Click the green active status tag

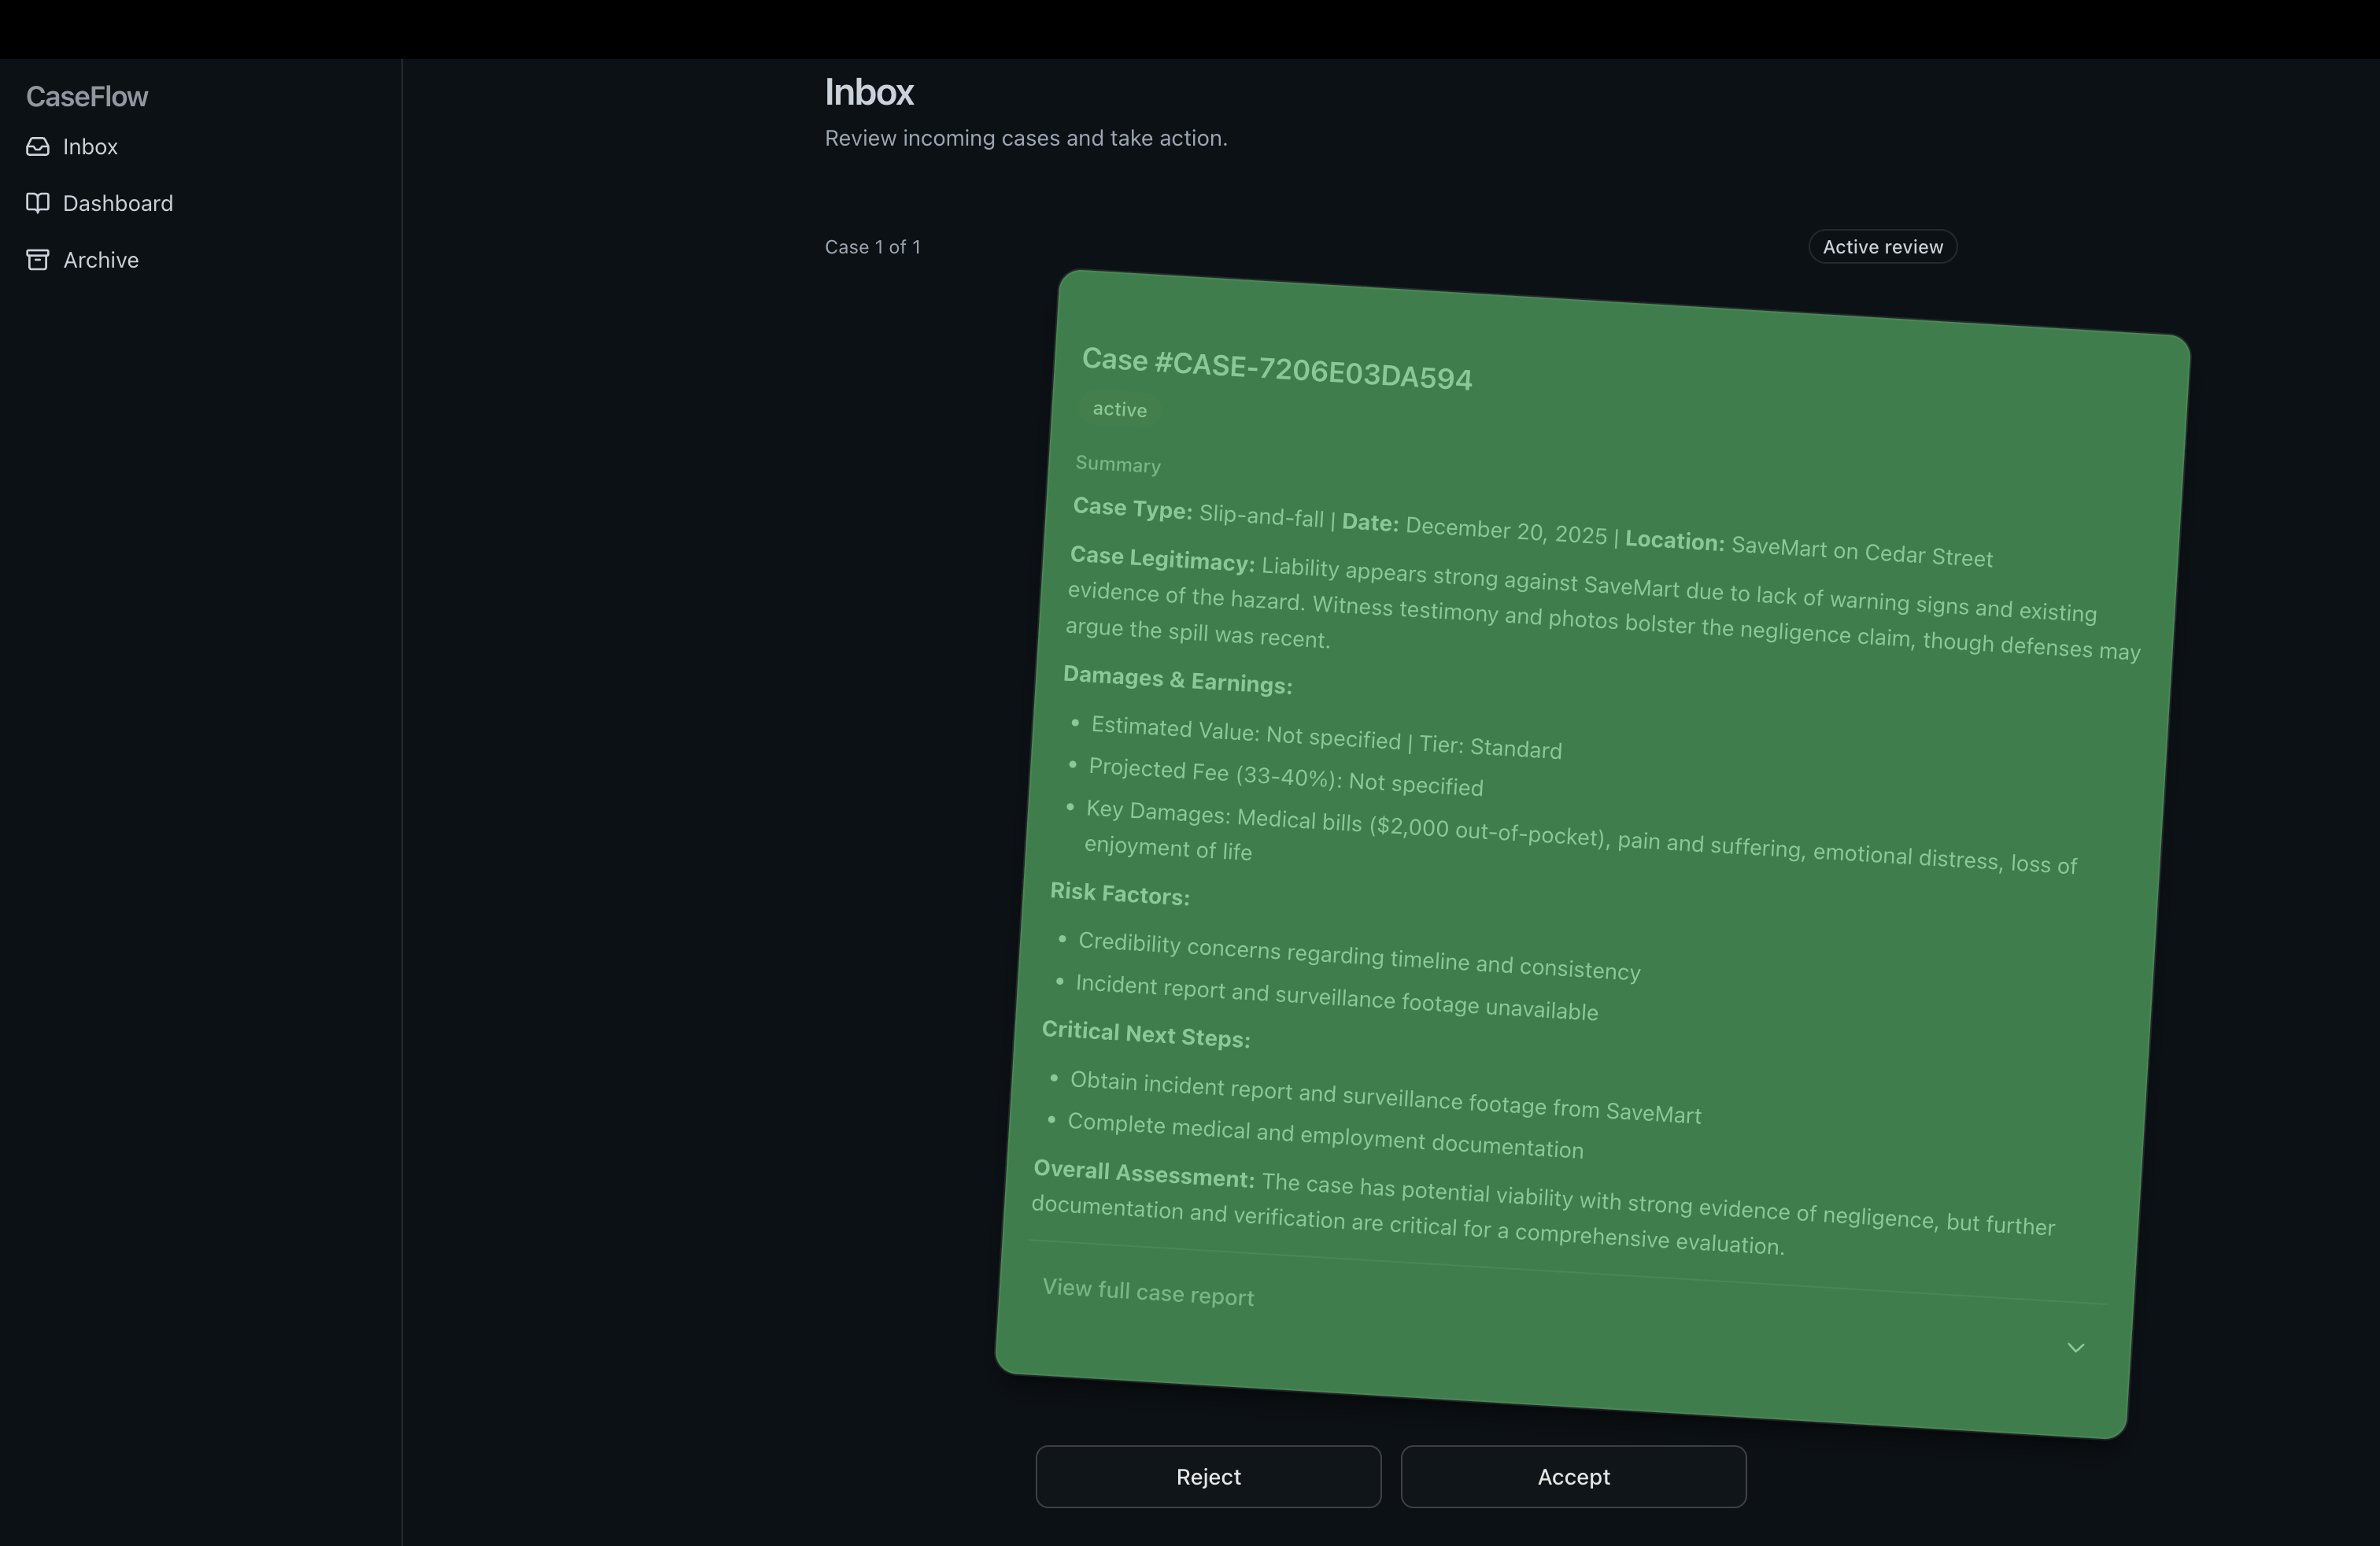(1119, 409)
